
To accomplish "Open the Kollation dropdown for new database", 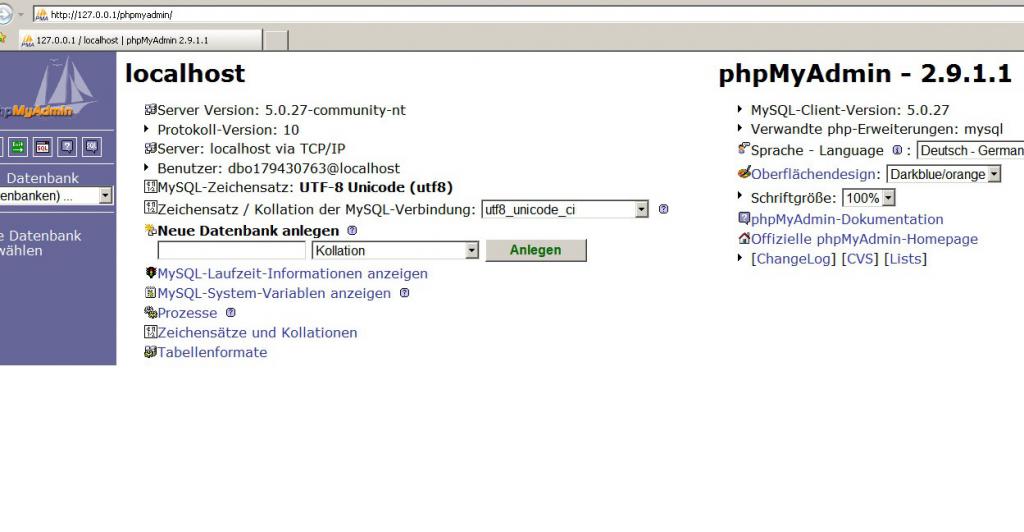I will [395, 251].
